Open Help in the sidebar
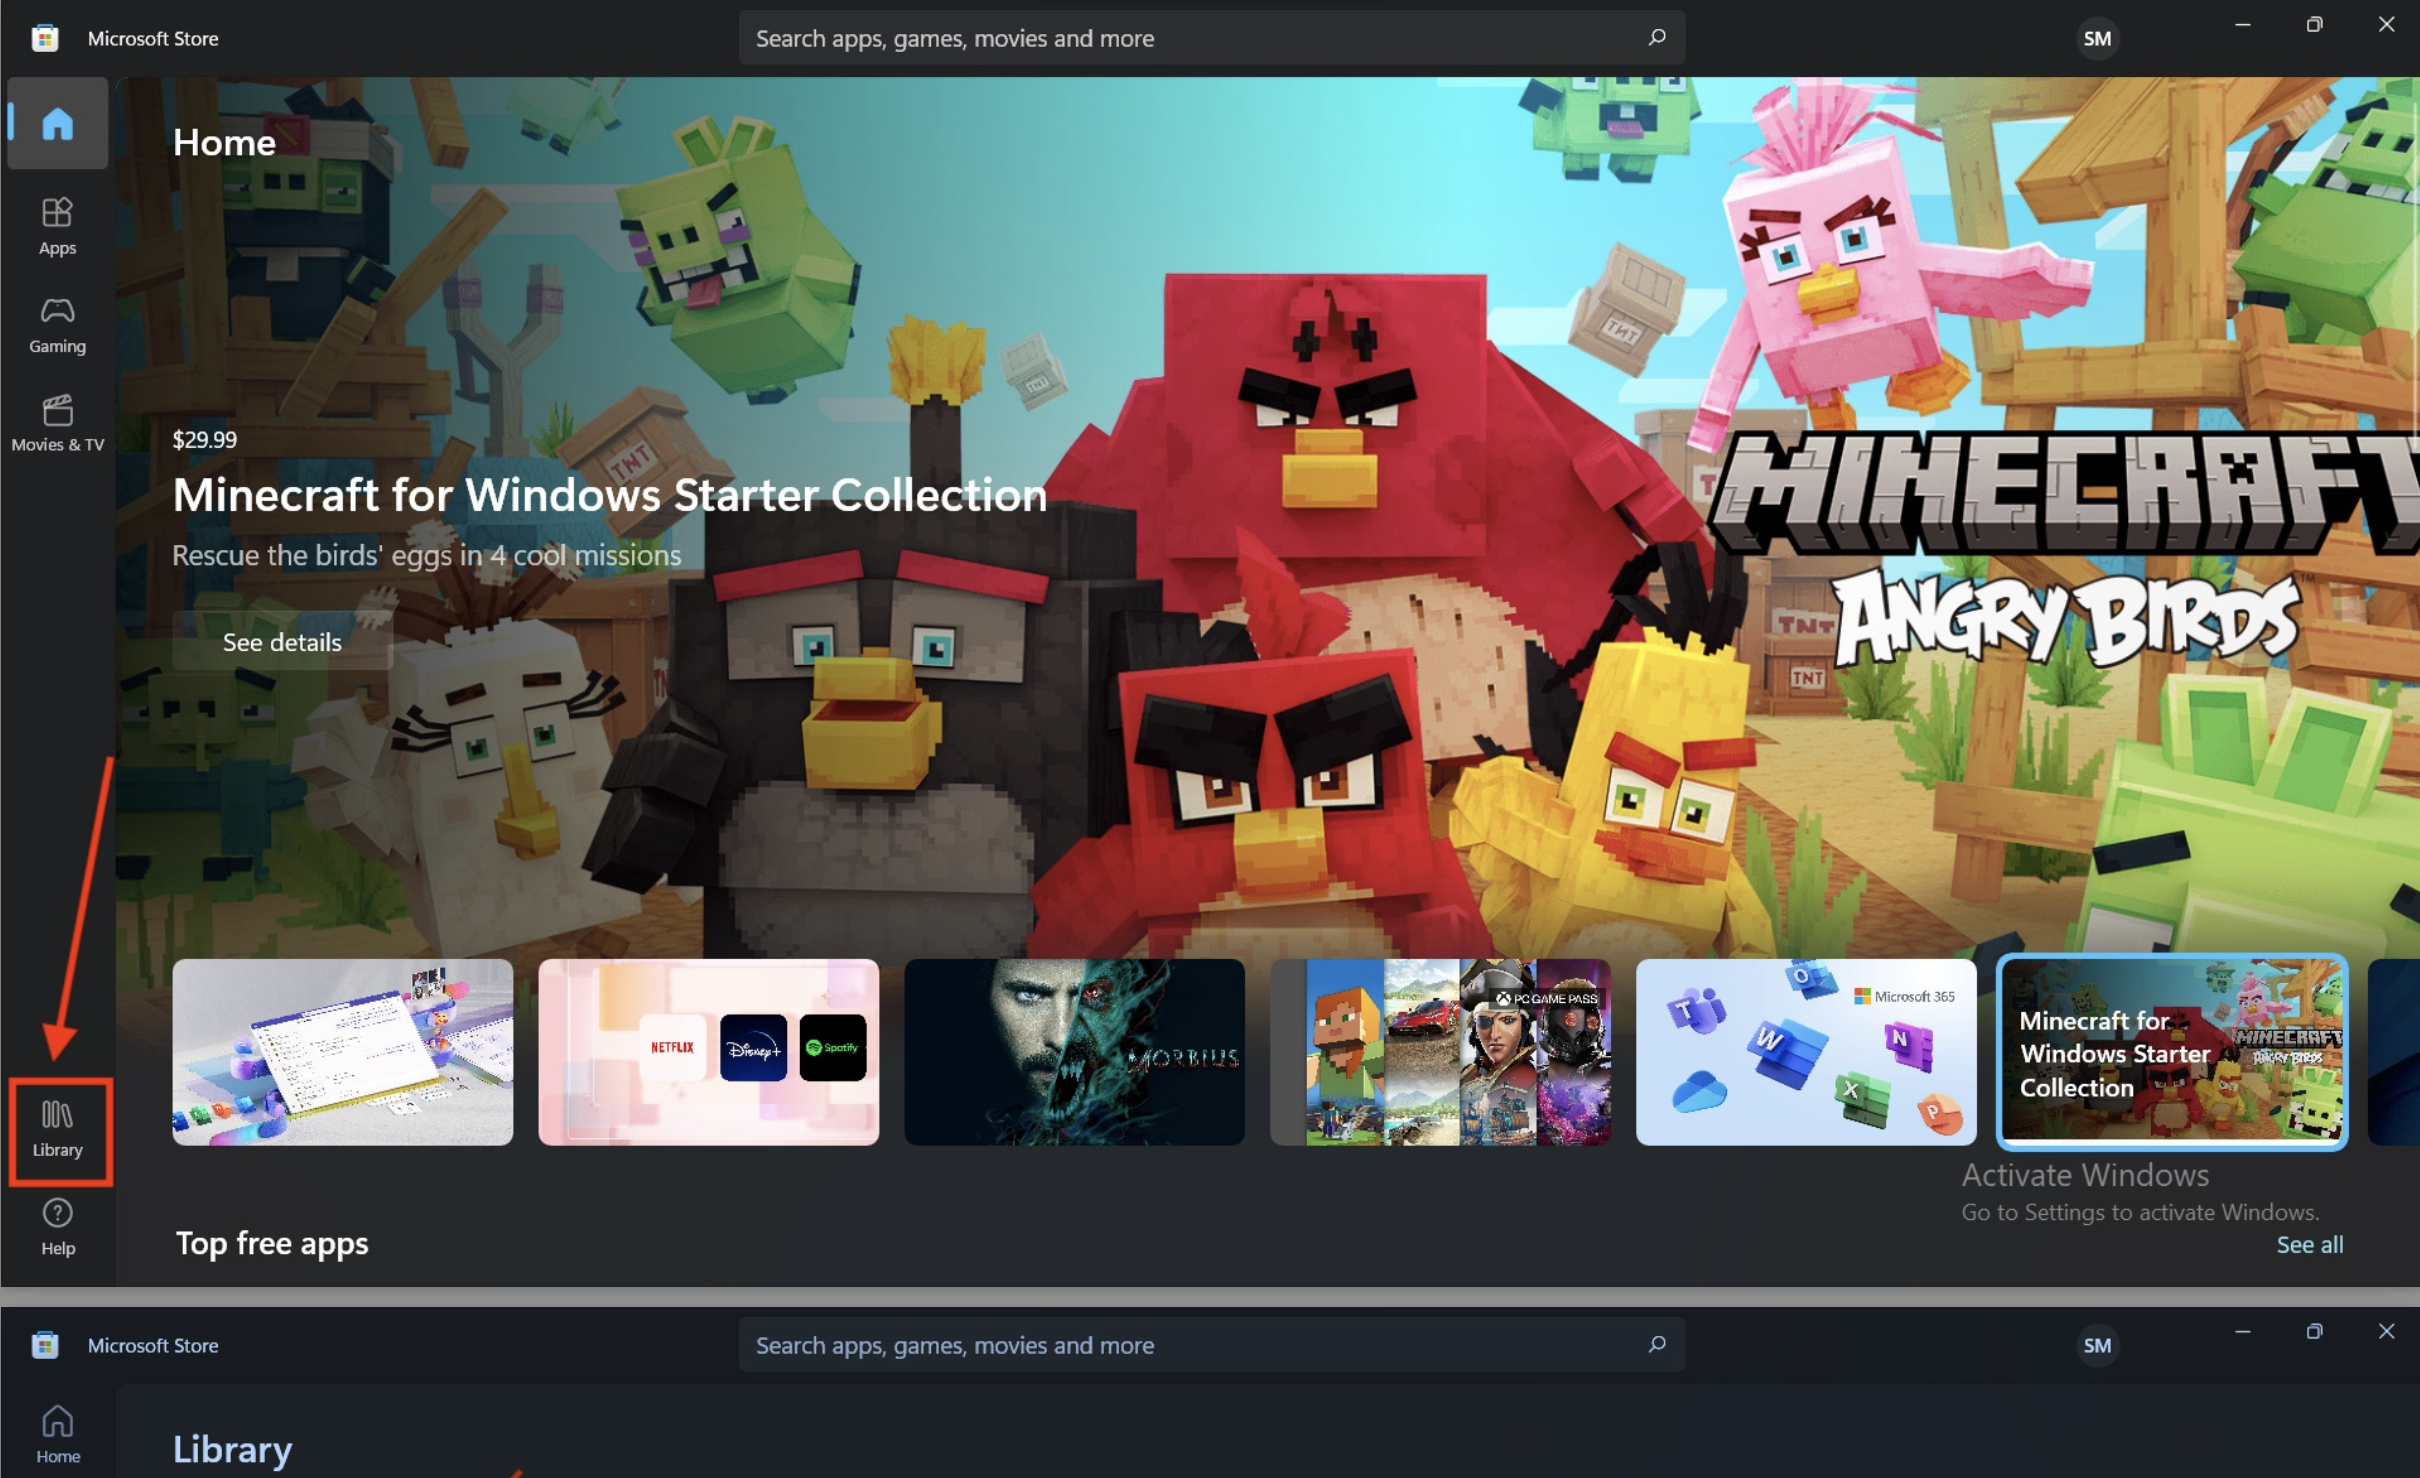This screenshot has height=1478, width=2420. tap(57, 1228)
